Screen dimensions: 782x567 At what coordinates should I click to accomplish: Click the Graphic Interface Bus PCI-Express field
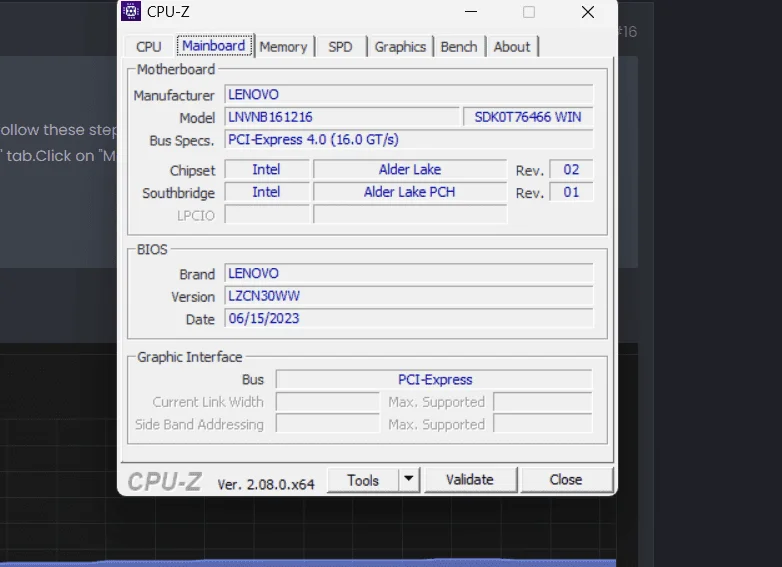coord(434,379)
